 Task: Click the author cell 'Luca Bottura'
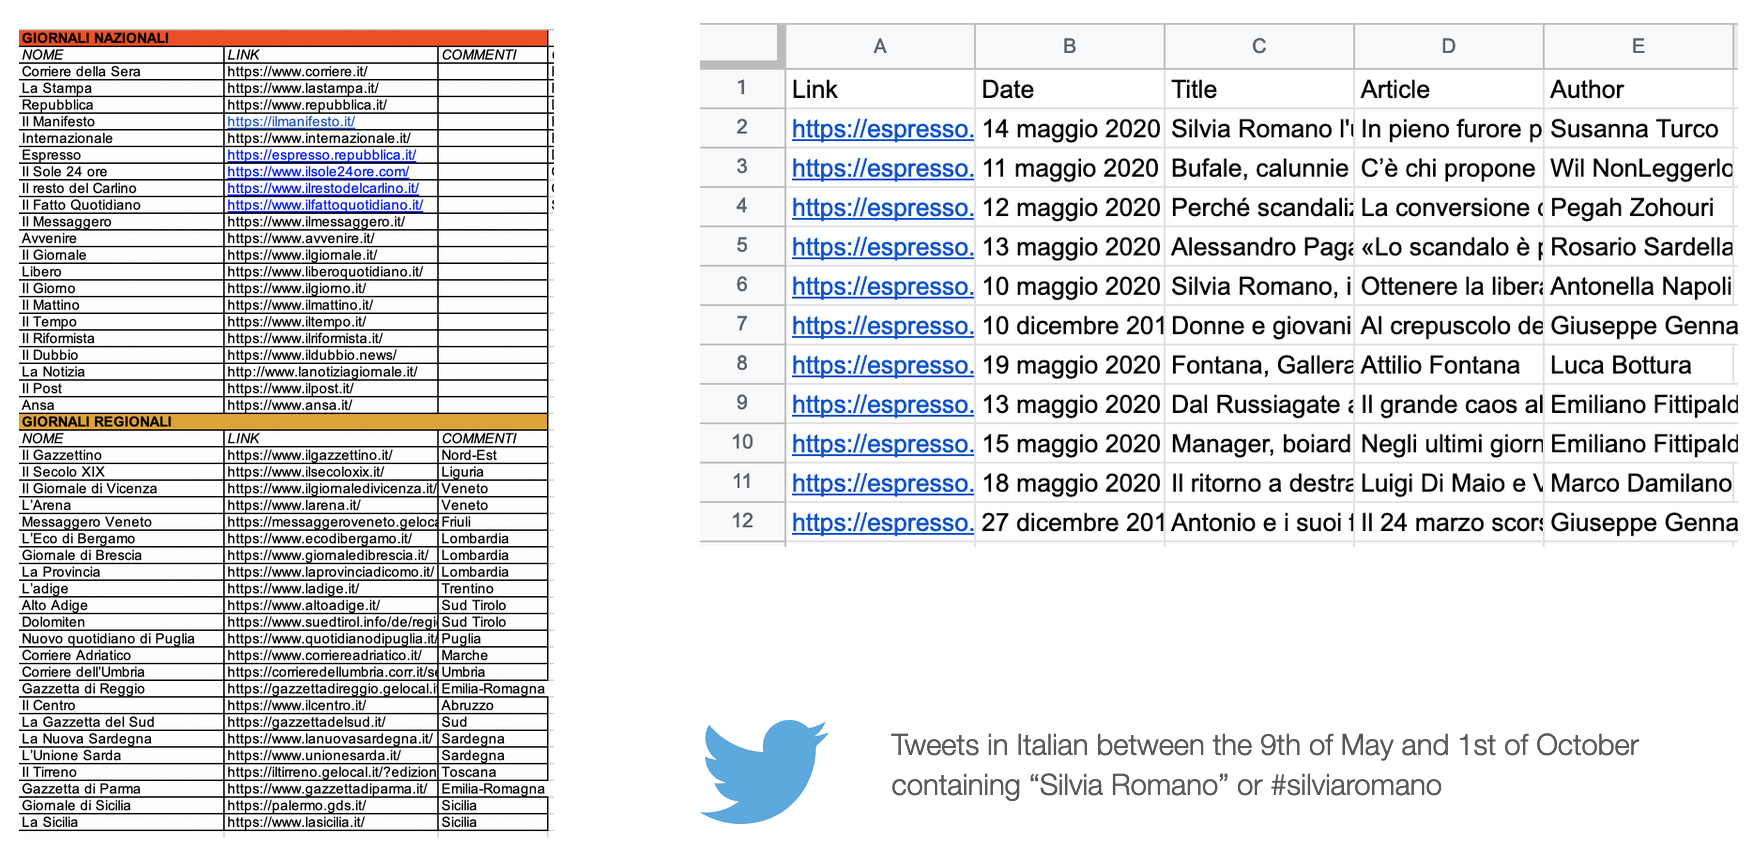[1638, 365]
